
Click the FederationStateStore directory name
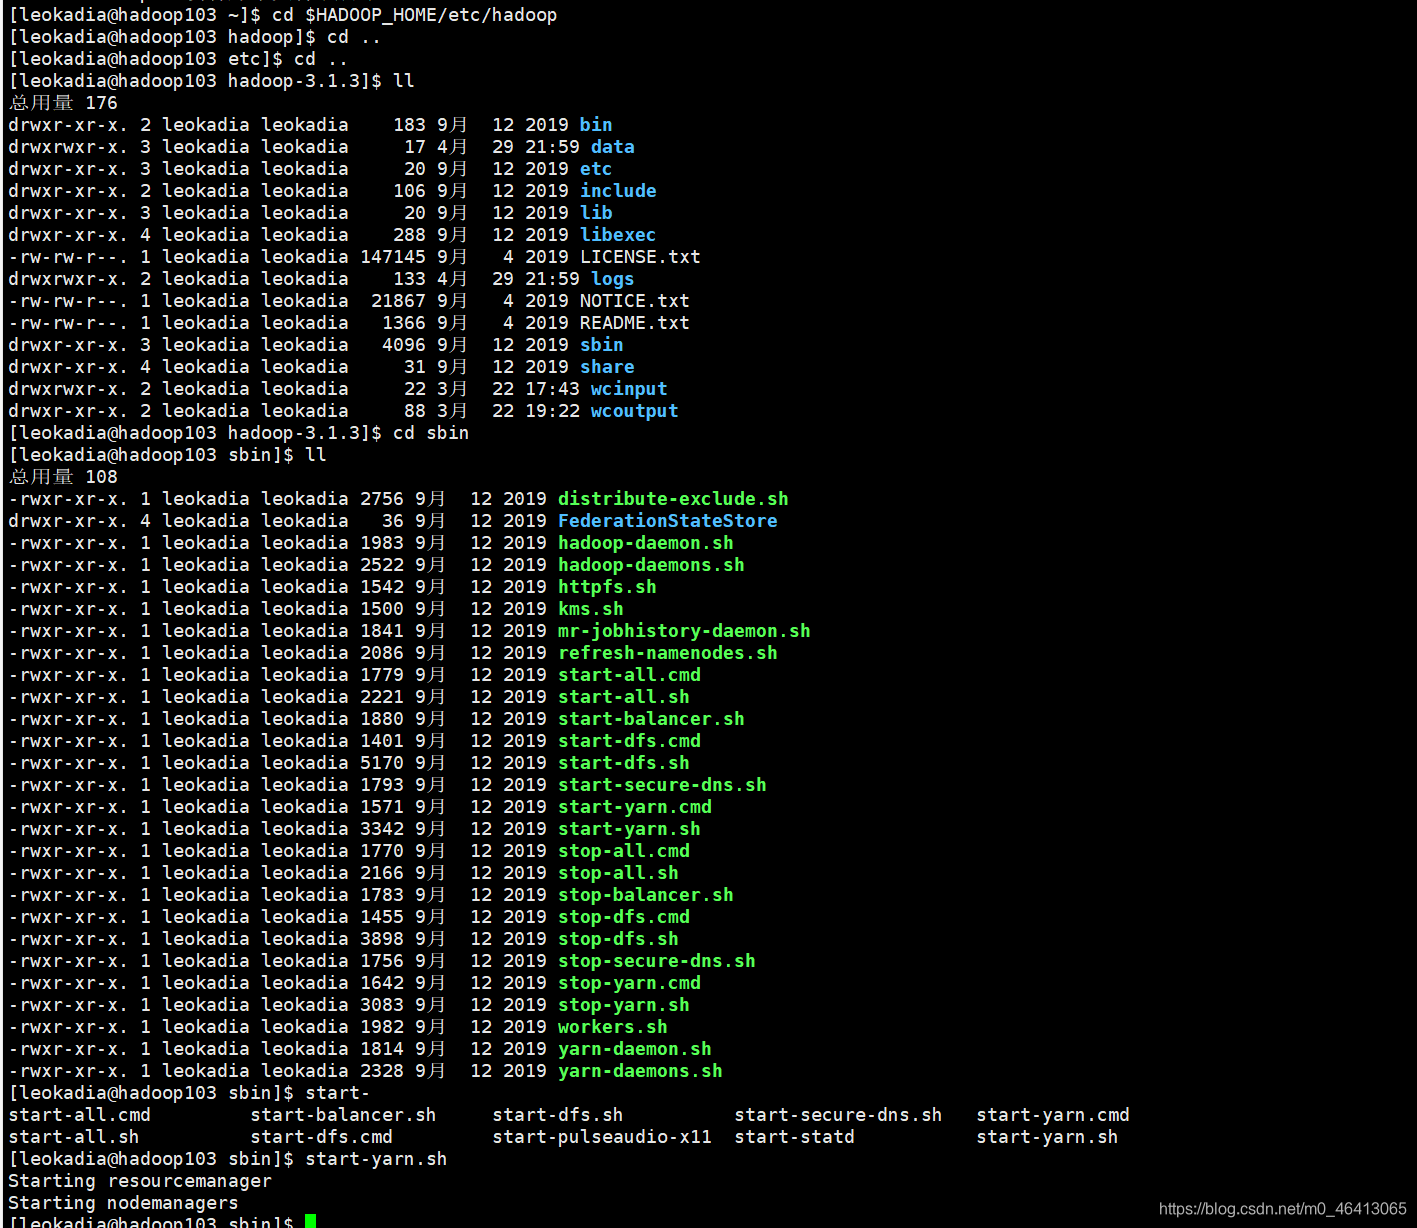[668, 521]
